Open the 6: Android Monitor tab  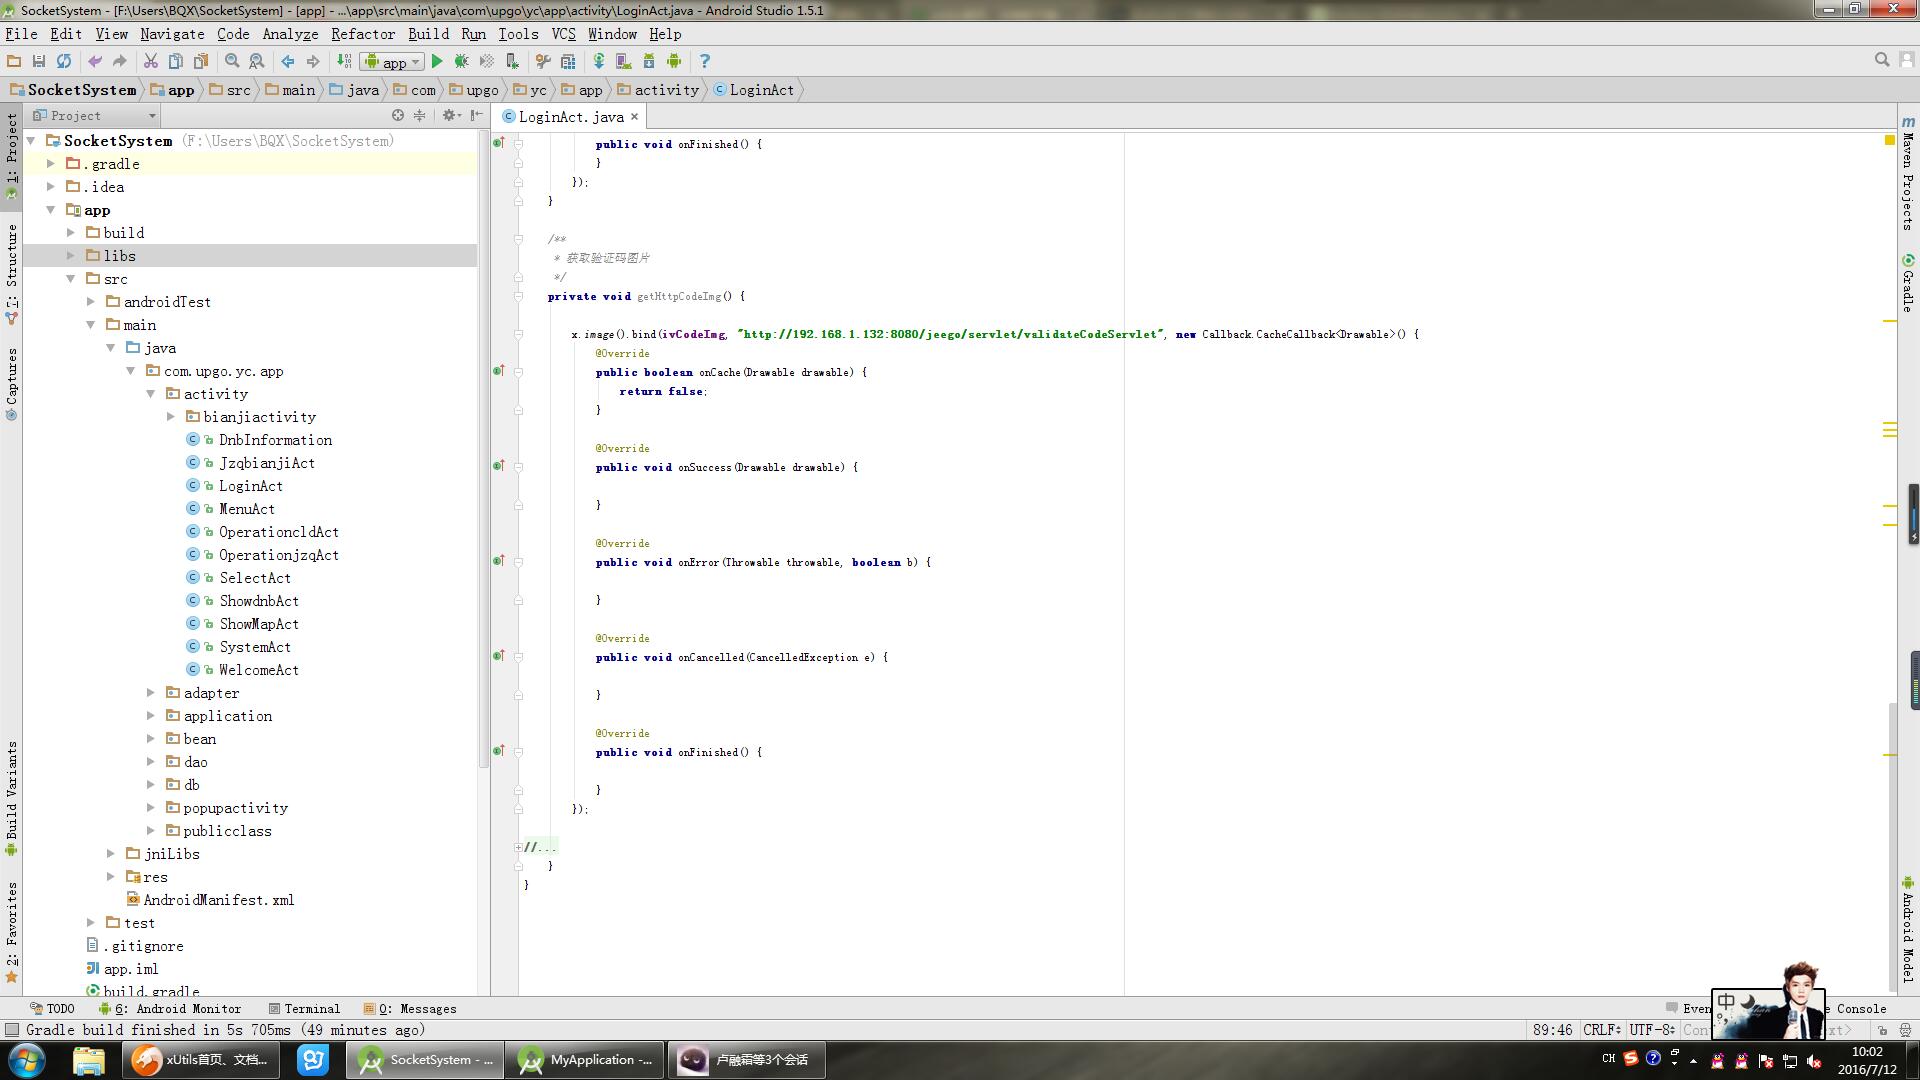pos(169,1009)
